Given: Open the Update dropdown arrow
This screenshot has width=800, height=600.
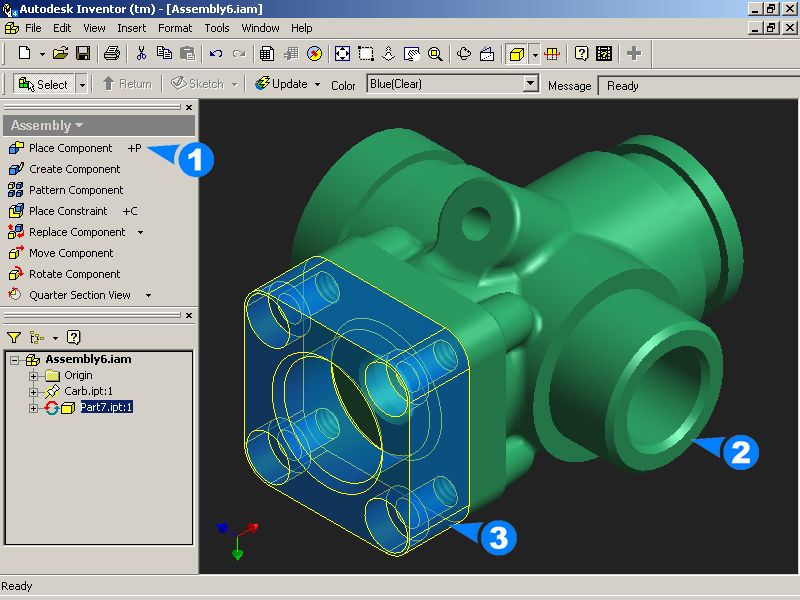Looking at the screenshot, I should [x=317, y=84].
